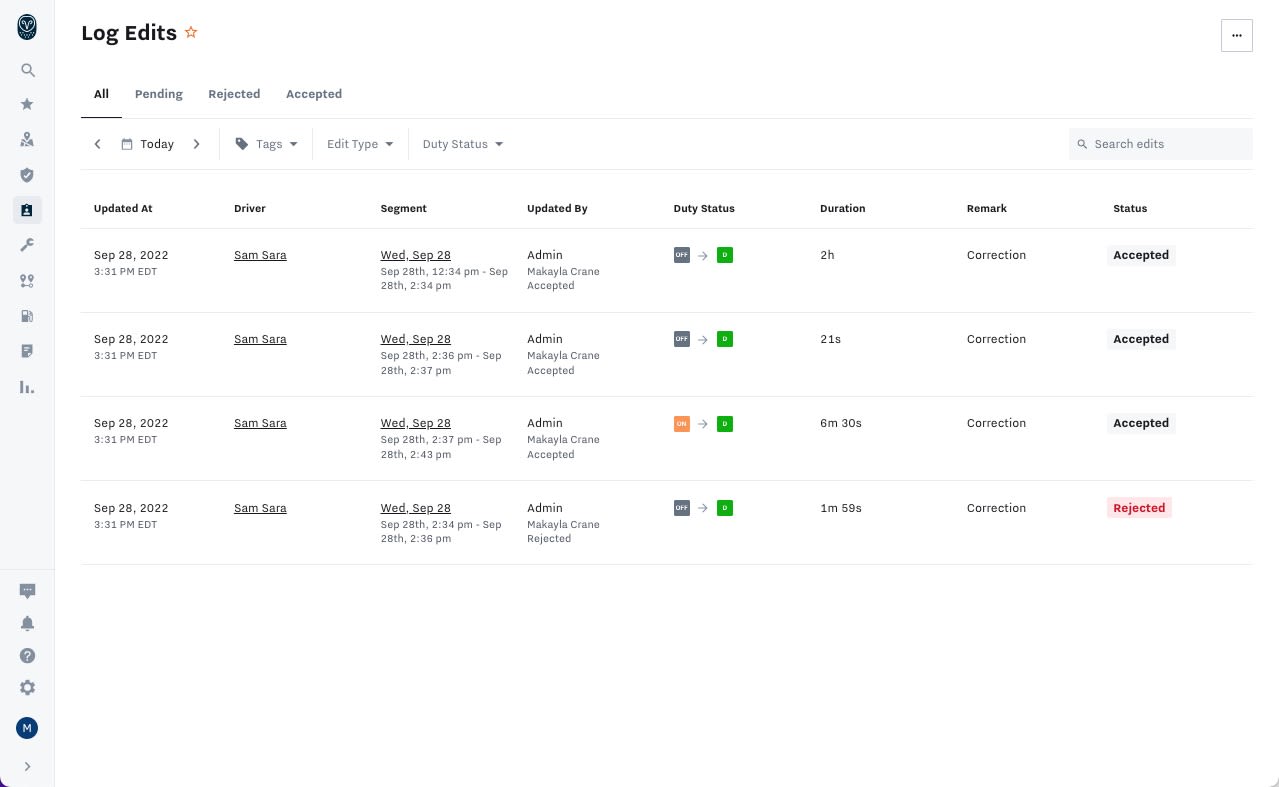1279x787 pixels.
Task: Click the search icon in sidebar
Action: pyautogui.click(x=27, y=70)
